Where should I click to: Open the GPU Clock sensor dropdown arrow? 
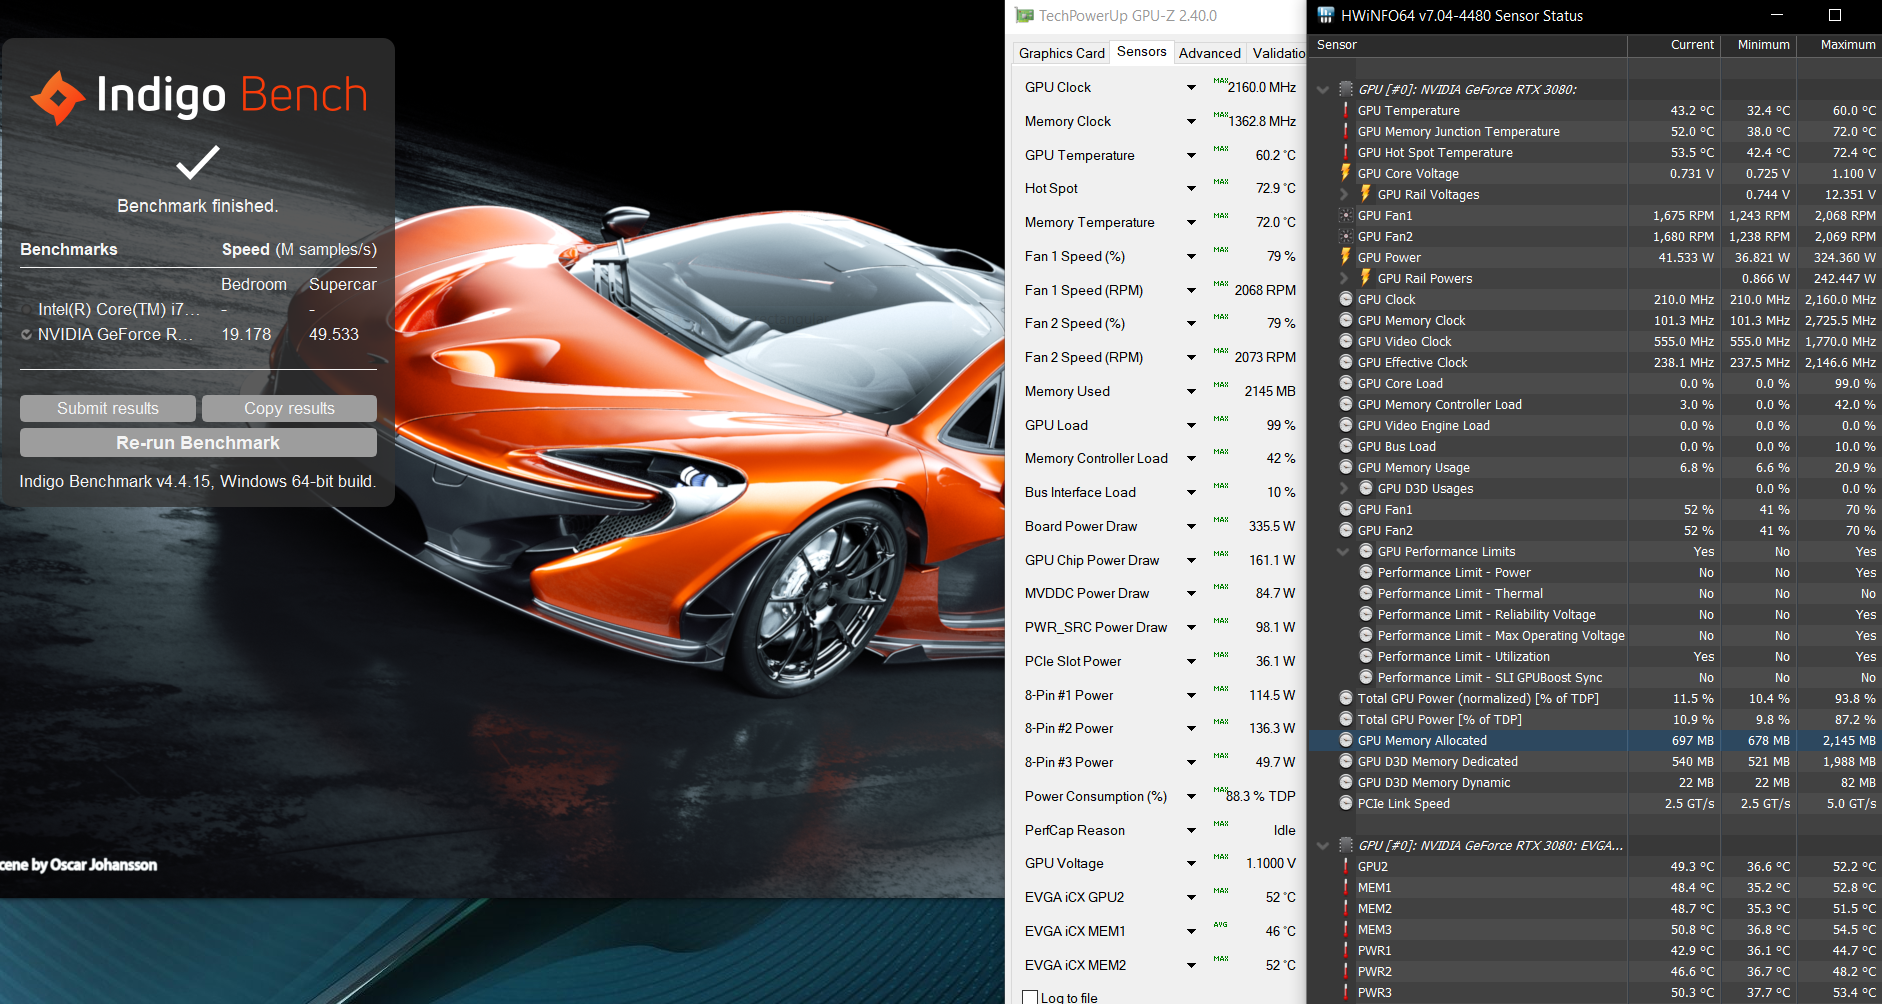click(x=1191, y=88)
